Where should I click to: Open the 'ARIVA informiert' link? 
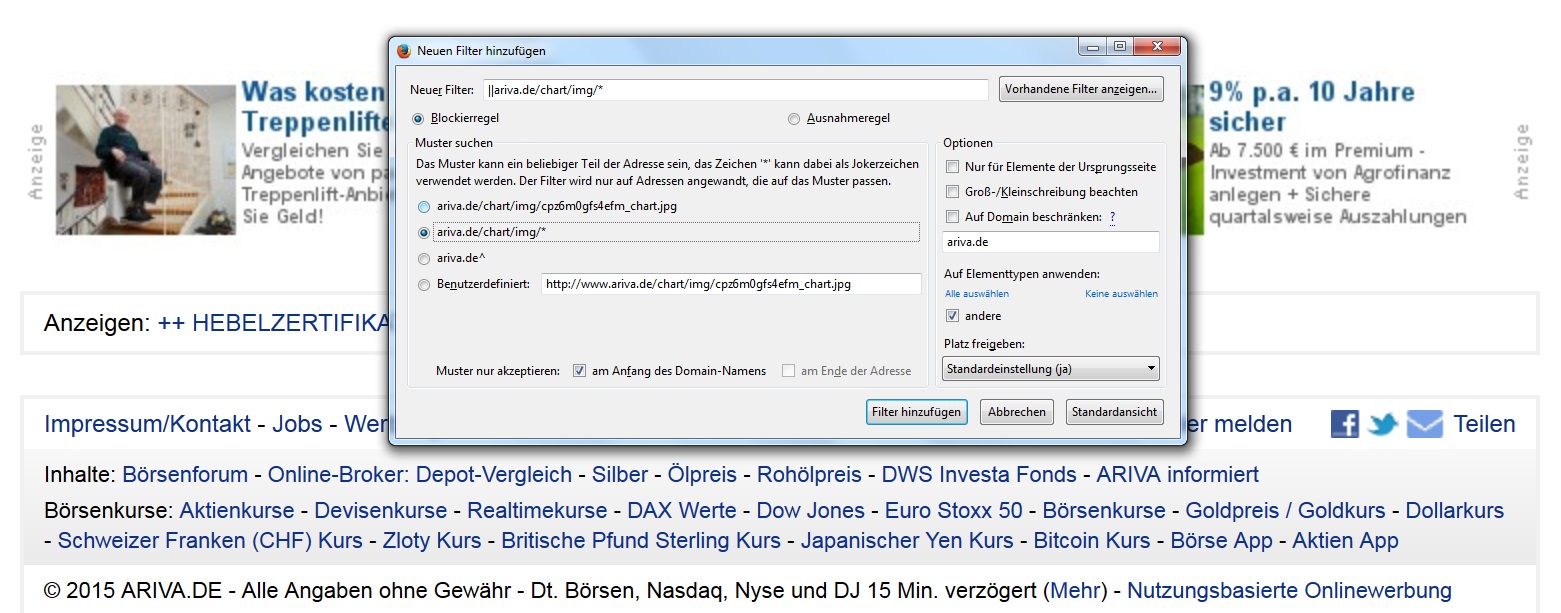(x=1178, y=475)
